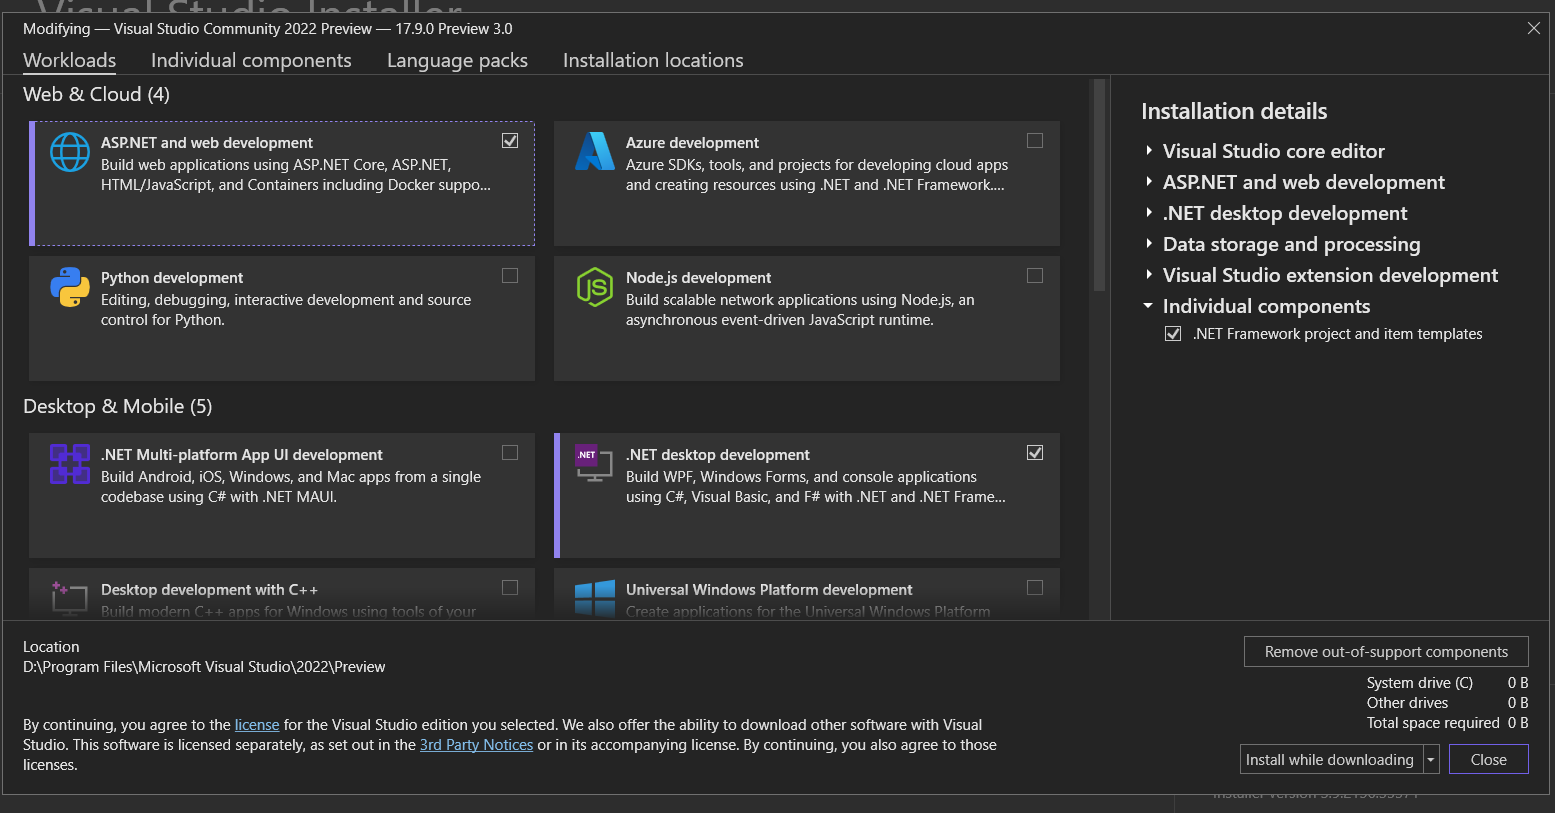Click the workloads list scrollbar thumb
Image resolution: width=1555 pixels, height=813 pixels.
tap(1099, 185)
